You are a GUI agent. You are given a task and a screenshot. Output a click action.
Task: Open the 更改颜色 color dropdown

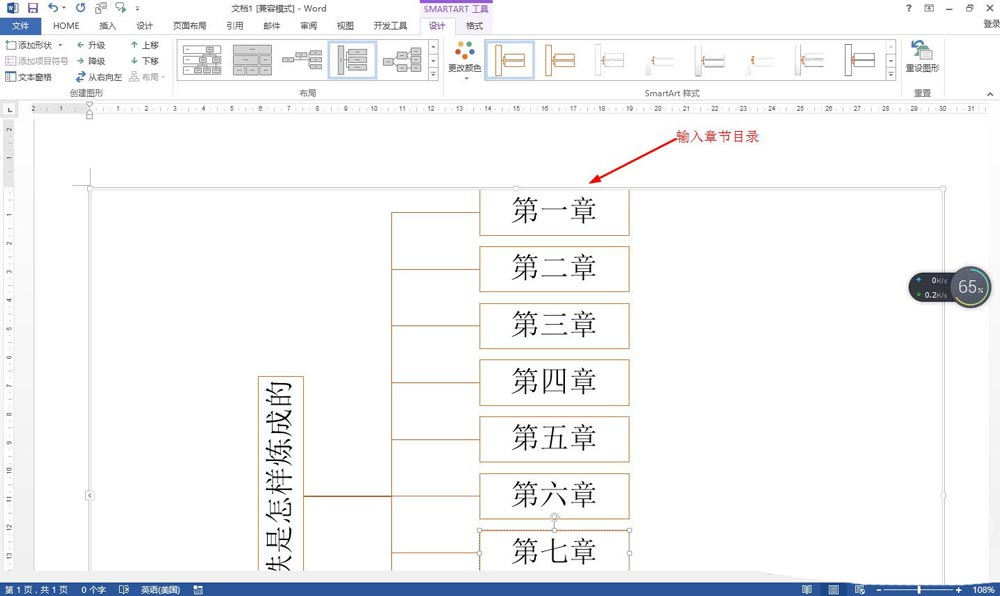pyautogui.click(x=464, y=60)
